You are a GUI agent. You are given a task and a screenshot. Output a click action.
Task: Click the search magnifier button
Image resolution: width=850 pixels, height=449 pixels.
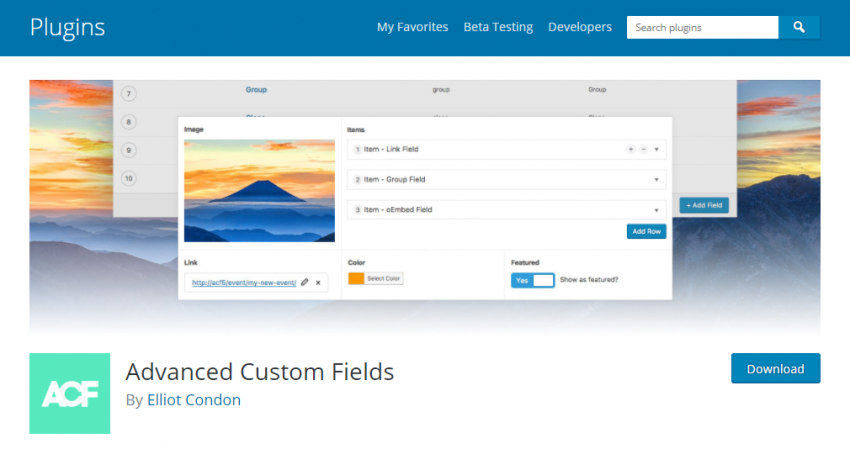(799, 28)
